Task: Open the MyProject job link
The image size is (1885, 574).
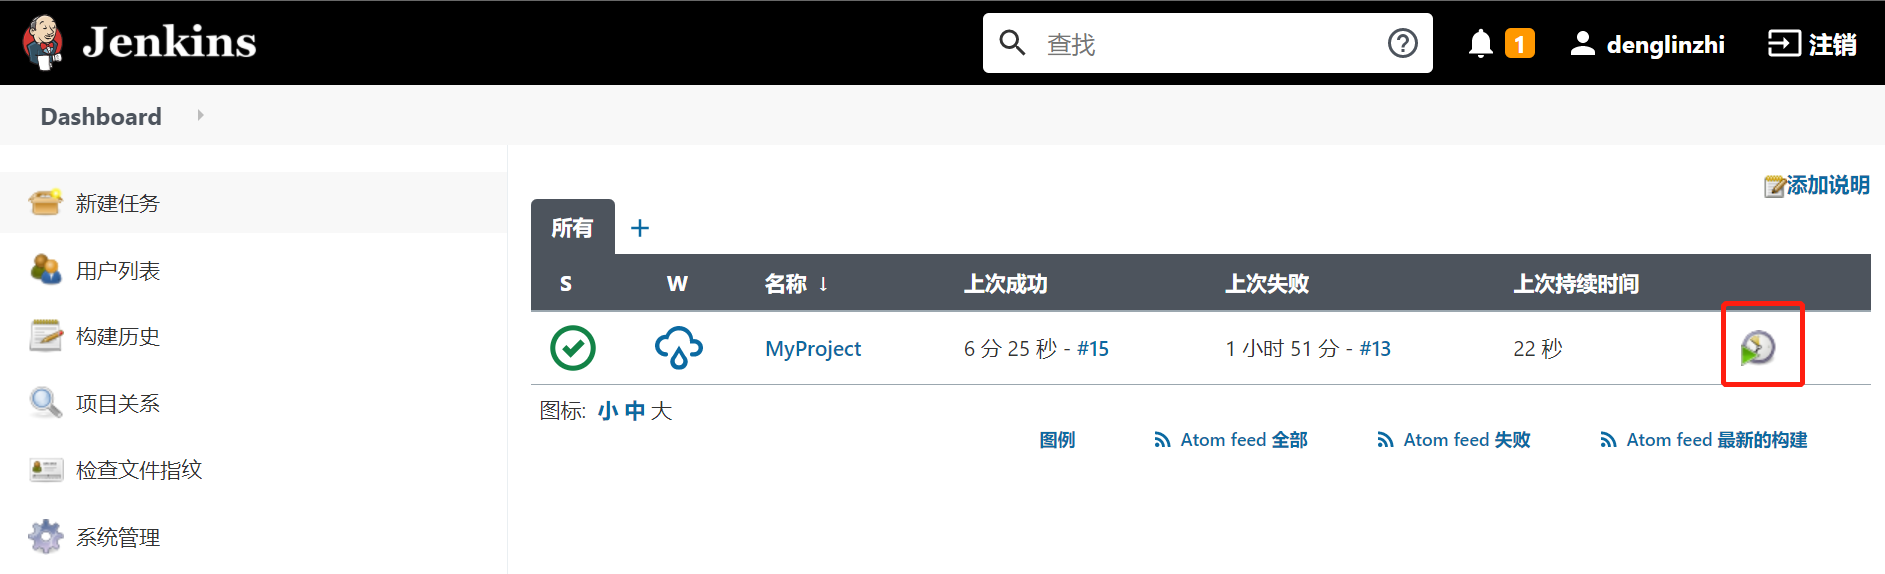Action: (813, 348)
